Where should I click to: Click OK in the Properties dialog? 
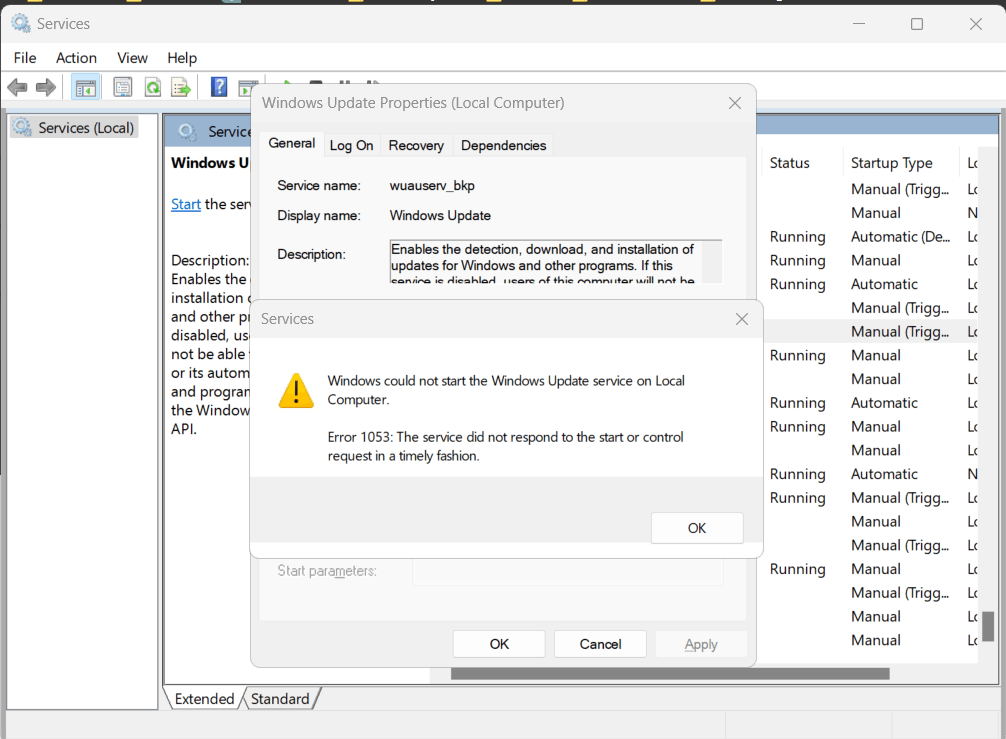coord(499,644)
